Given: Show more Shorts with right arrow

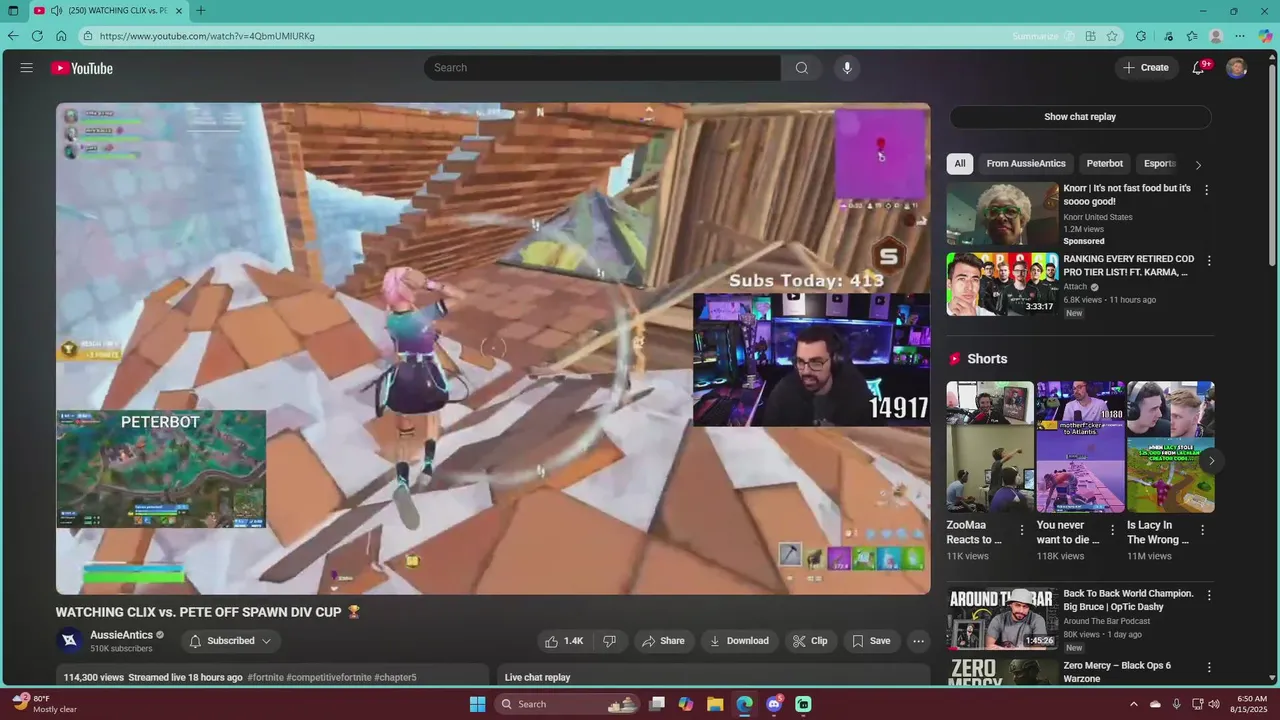Looking at the screenshot, I should click(1211, 461).
